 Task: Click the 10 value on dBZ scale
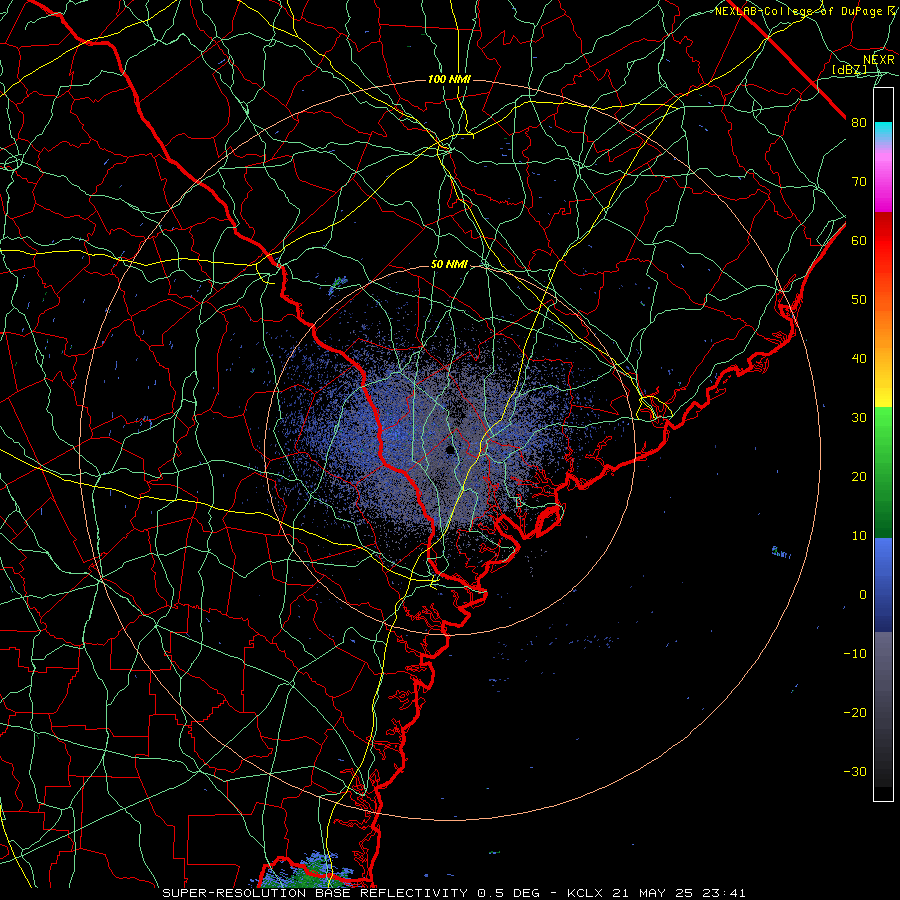859,536
